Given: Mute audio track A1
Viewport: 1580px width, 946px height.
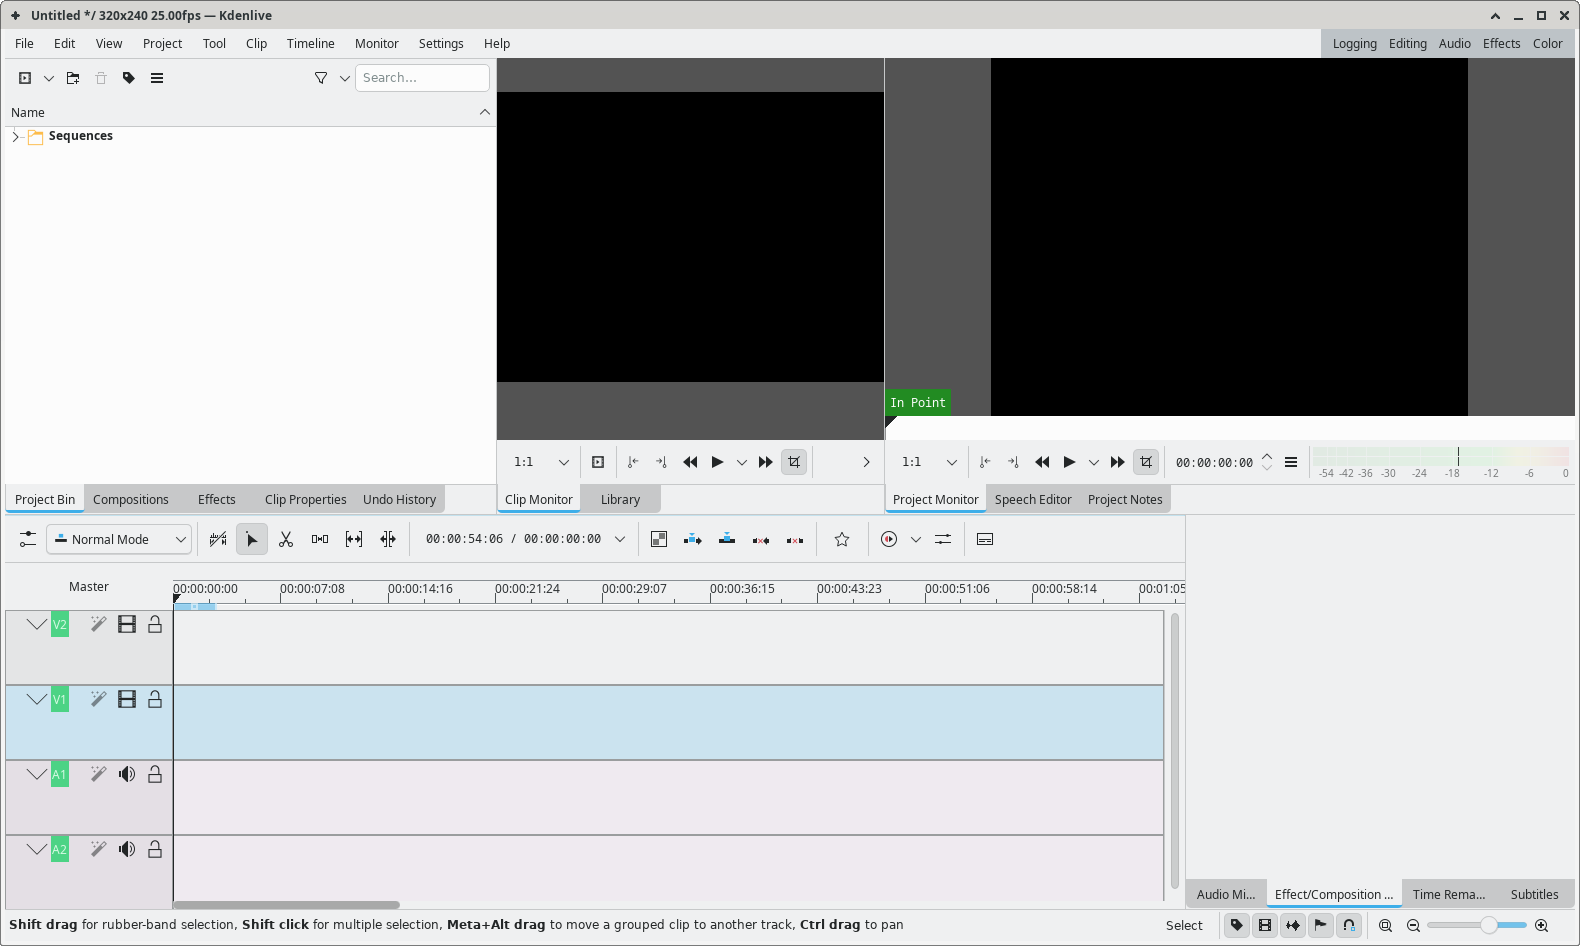Looking at the screenshot, I should click(x=127, y=774).
